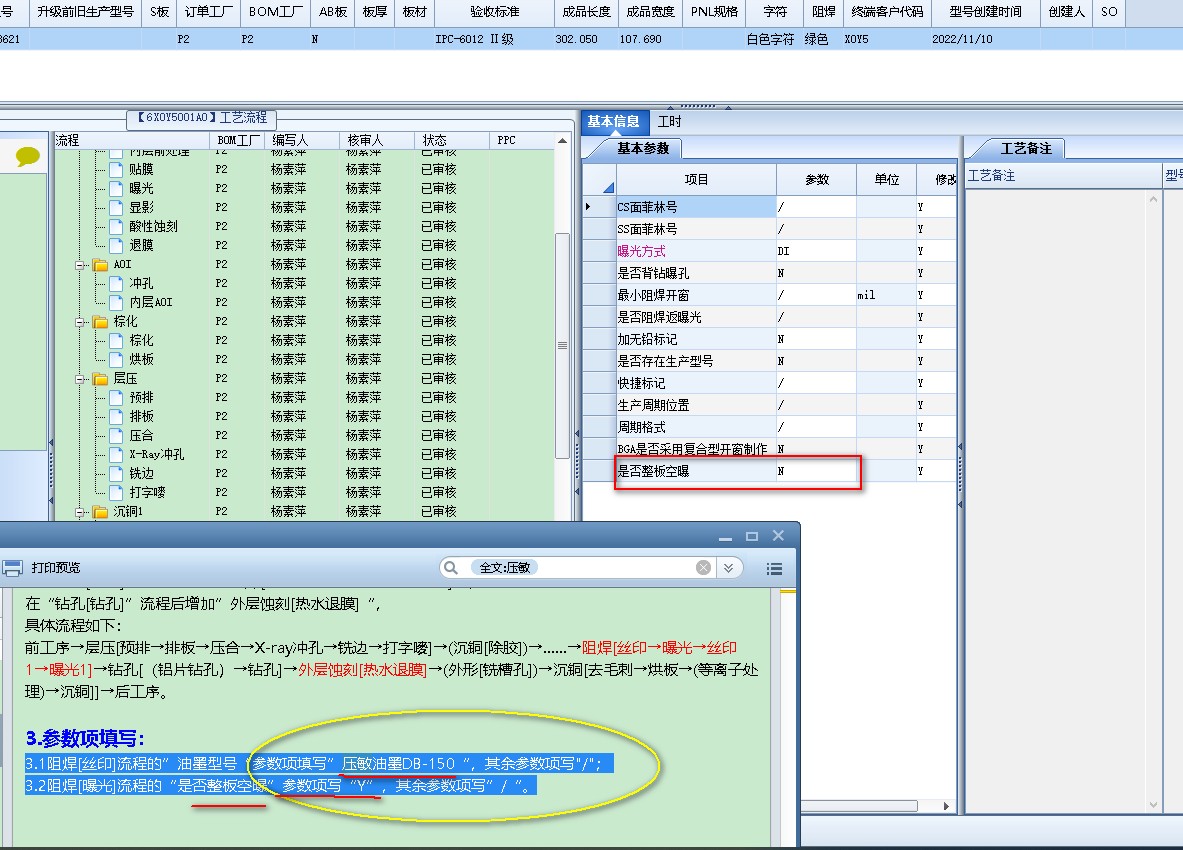Open the 基本参数 sub-tab
This screenshot has width=1183, height=850.
(643, 149)
